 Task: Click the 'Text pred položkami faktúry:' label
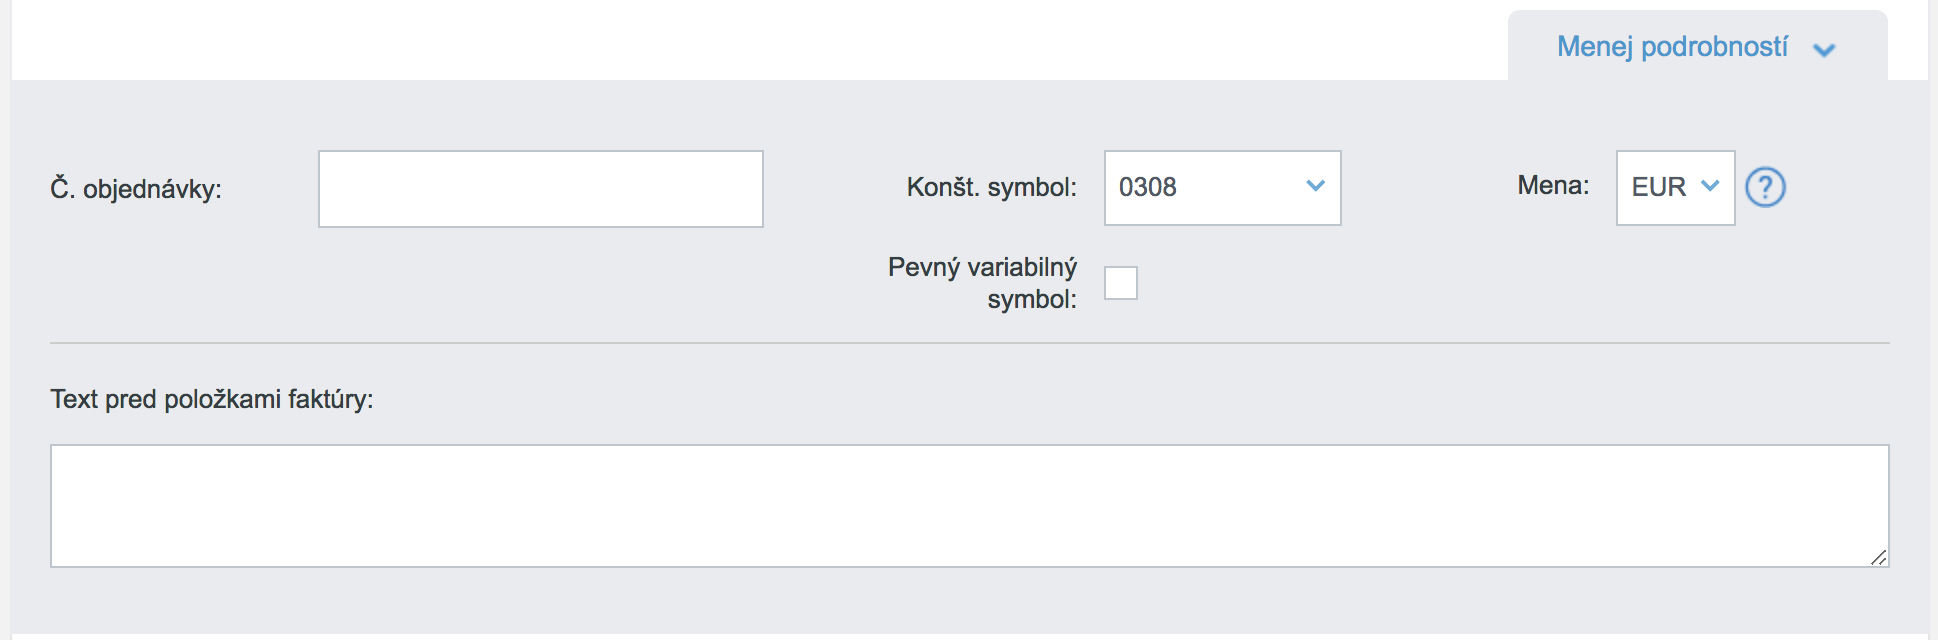[212, 399]
